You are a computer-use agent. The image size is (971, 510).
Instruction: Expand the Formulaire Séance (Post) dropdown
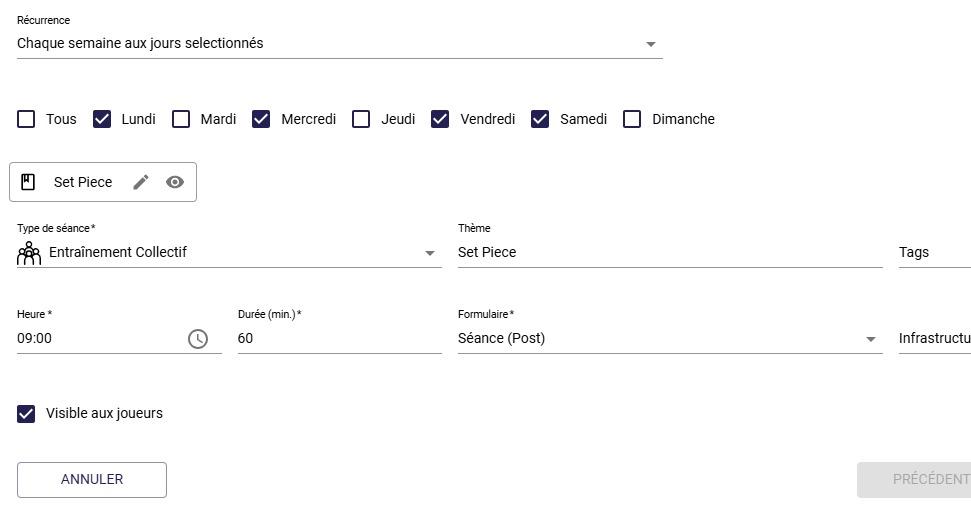(670, 339)
